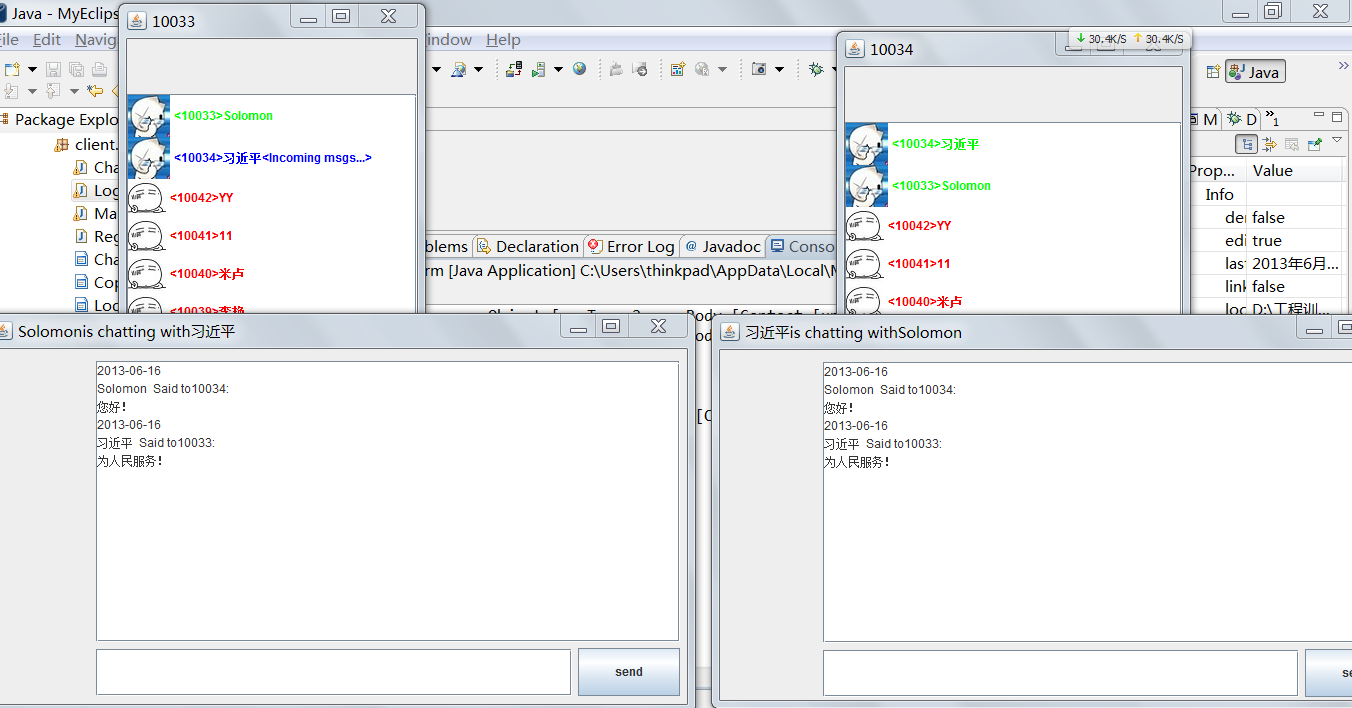Switch to the Javadoc tab
1352x708 pixels.
click(722, 246)
